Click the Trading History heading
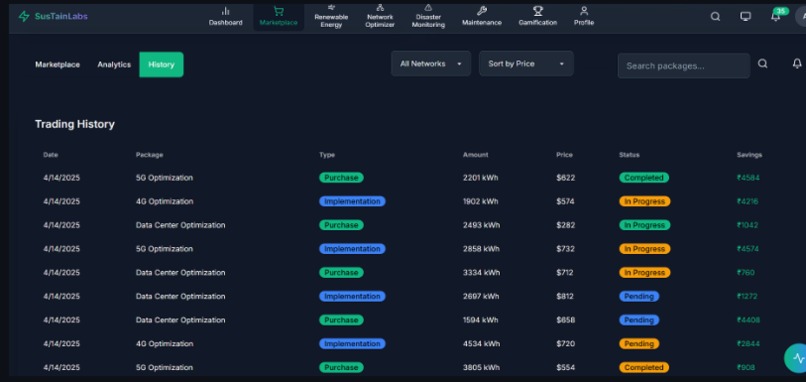Screen dimensions: 806x382 [x=75, y=124]
